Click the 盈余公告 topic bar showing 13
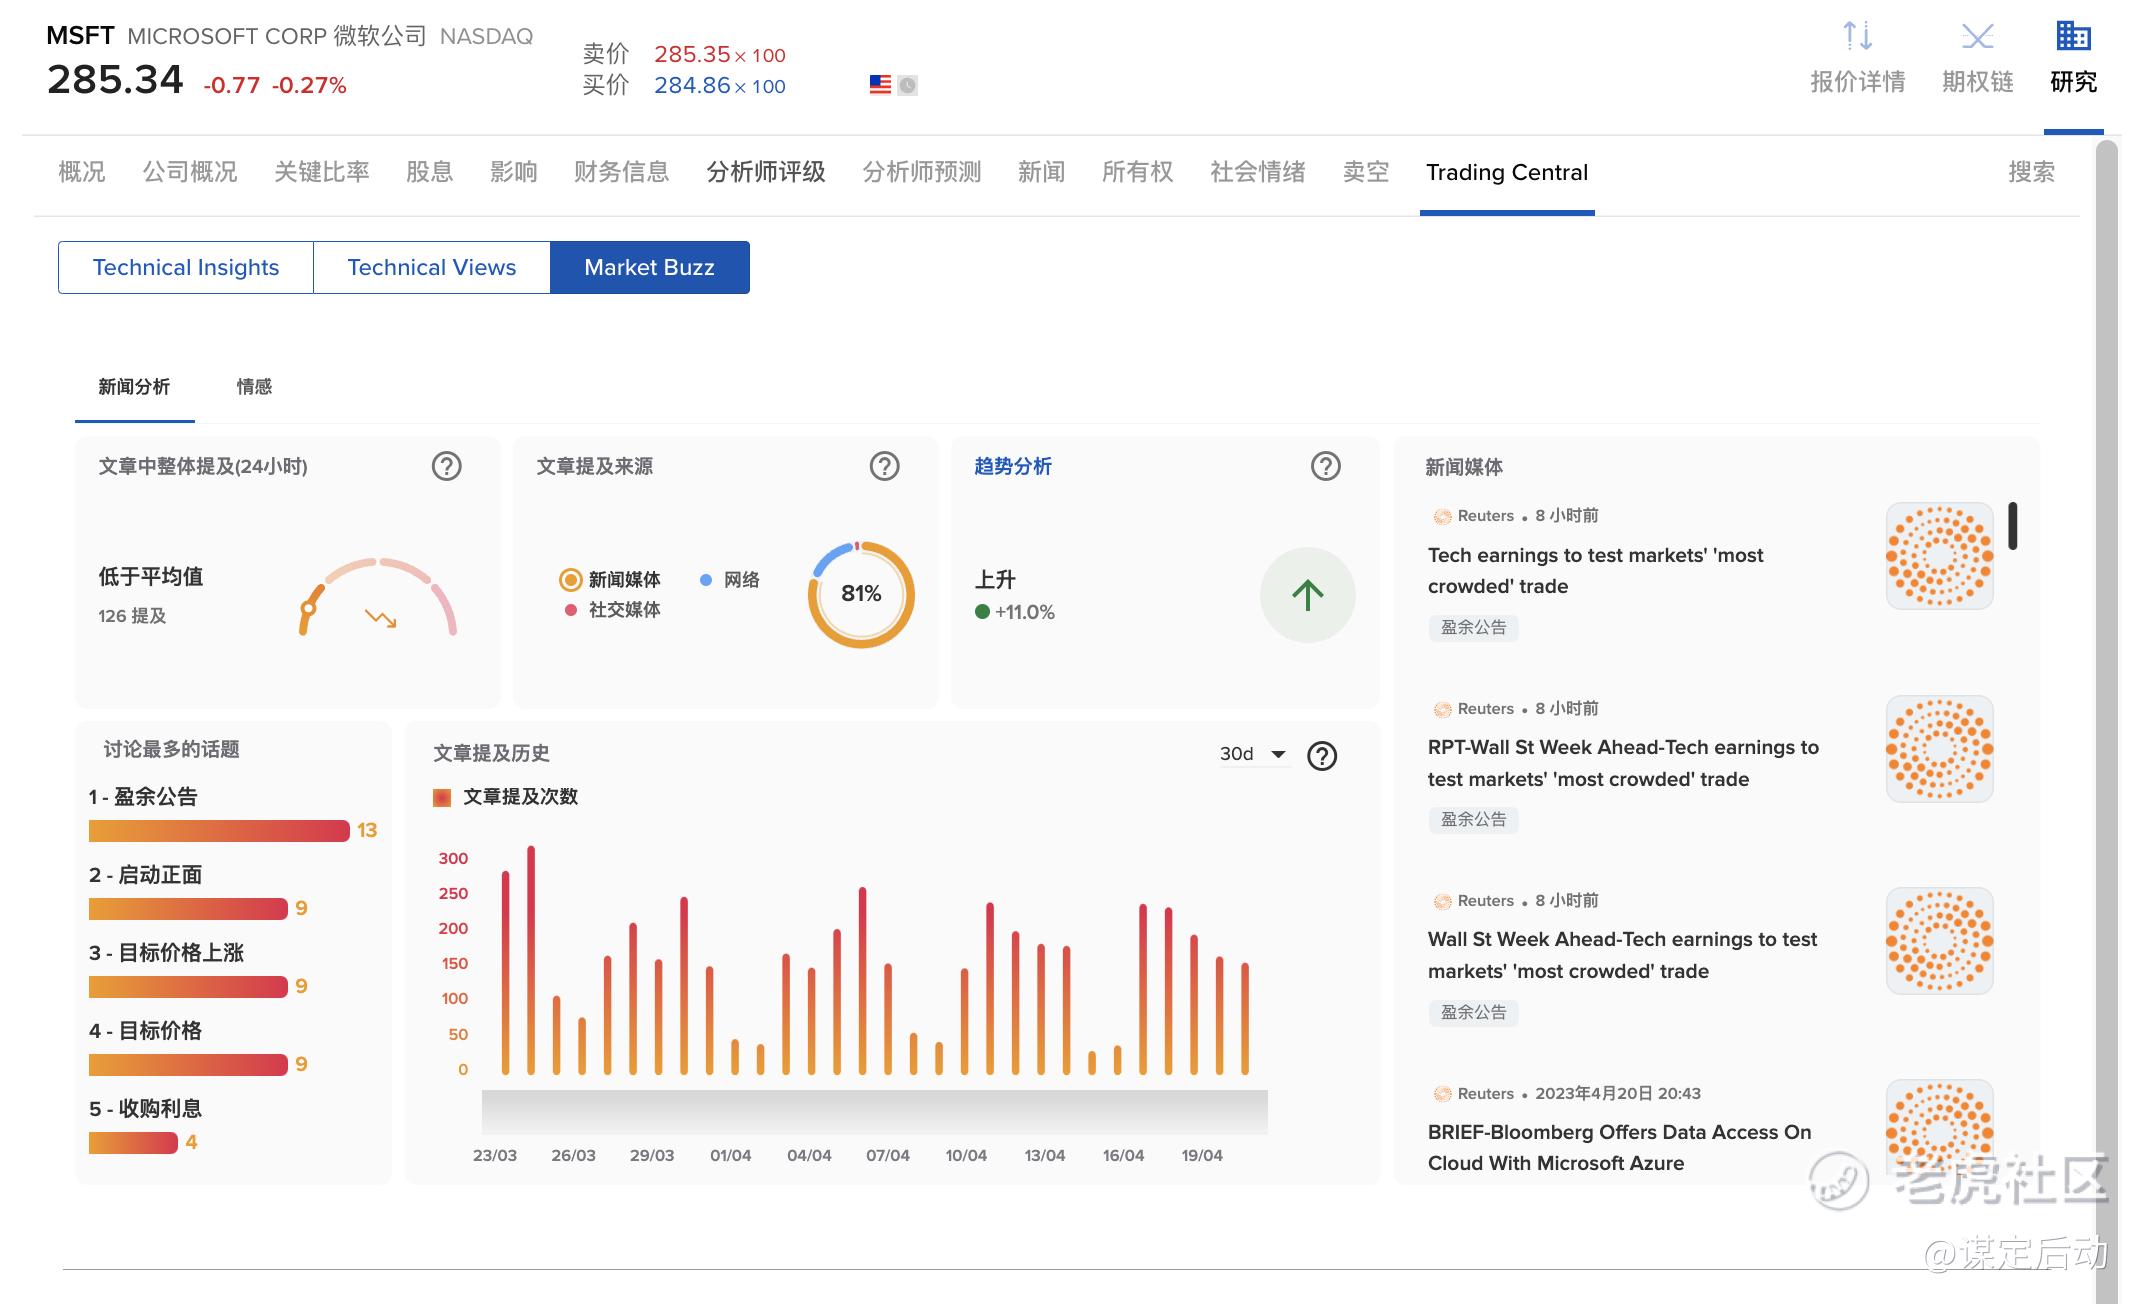The image size is (2152, 1304). 219,831
